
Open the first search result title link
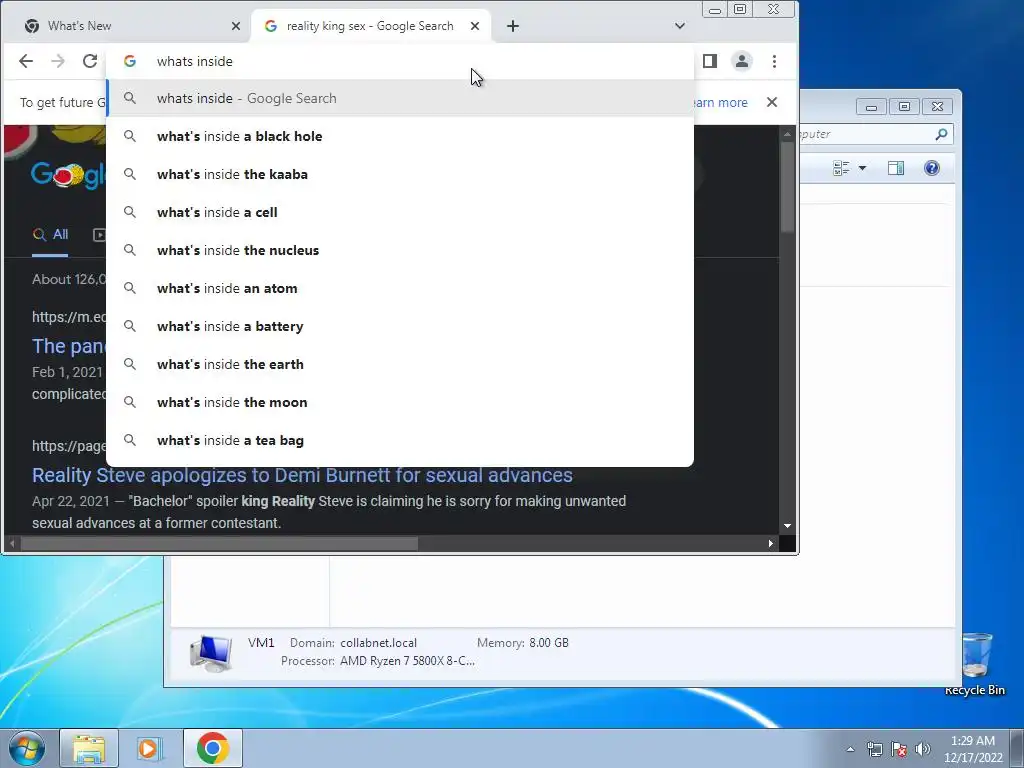[x=69, y=346]
